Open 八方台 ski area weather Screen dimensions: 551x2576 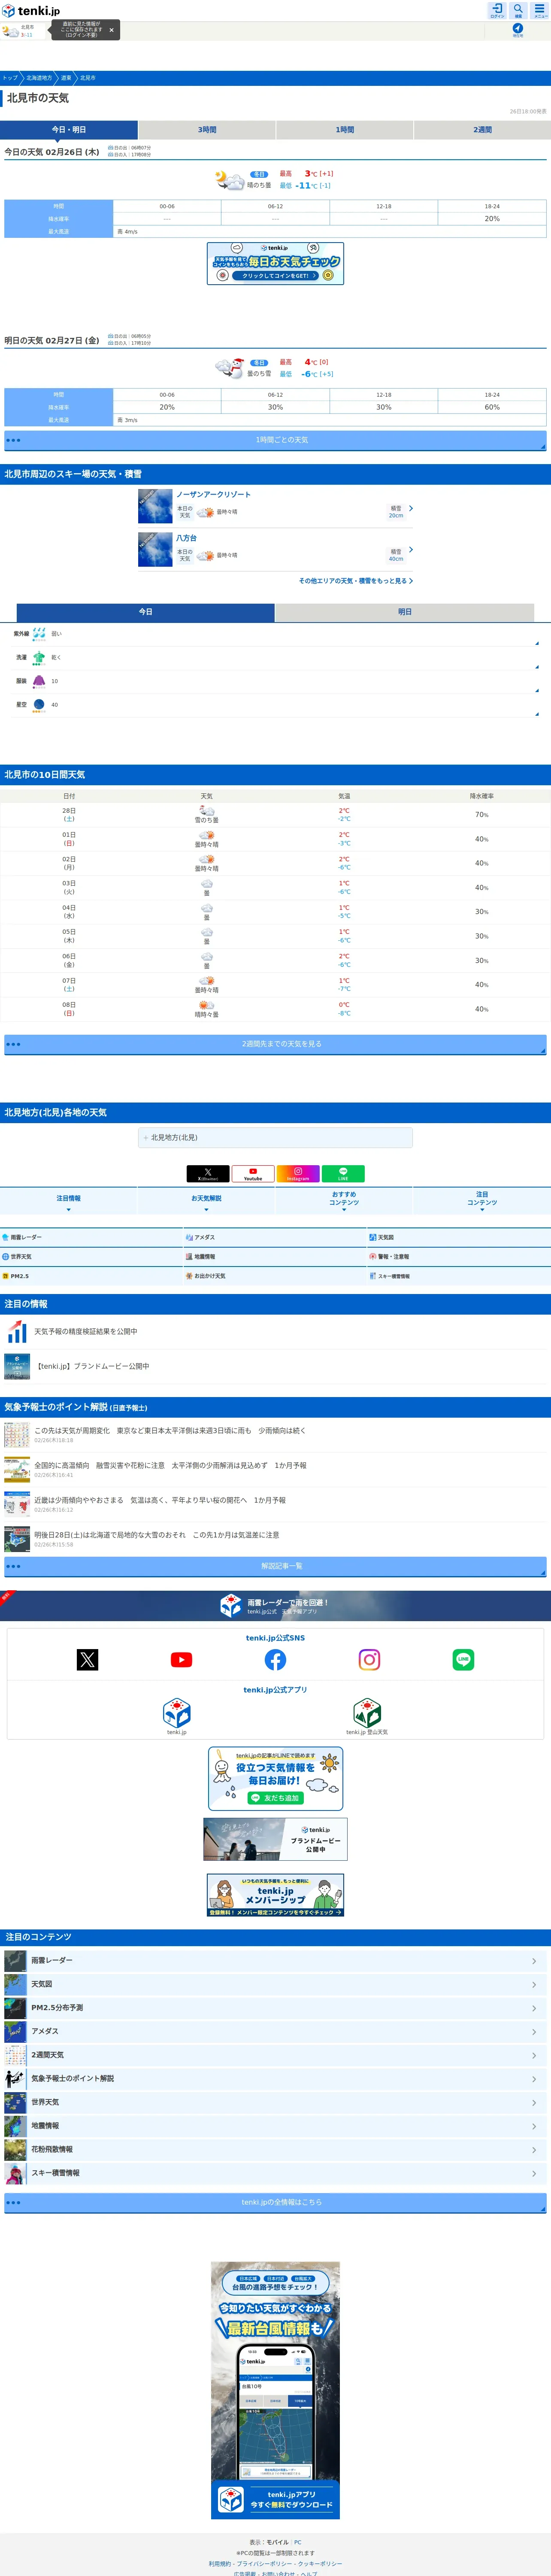tap(275, 550)
